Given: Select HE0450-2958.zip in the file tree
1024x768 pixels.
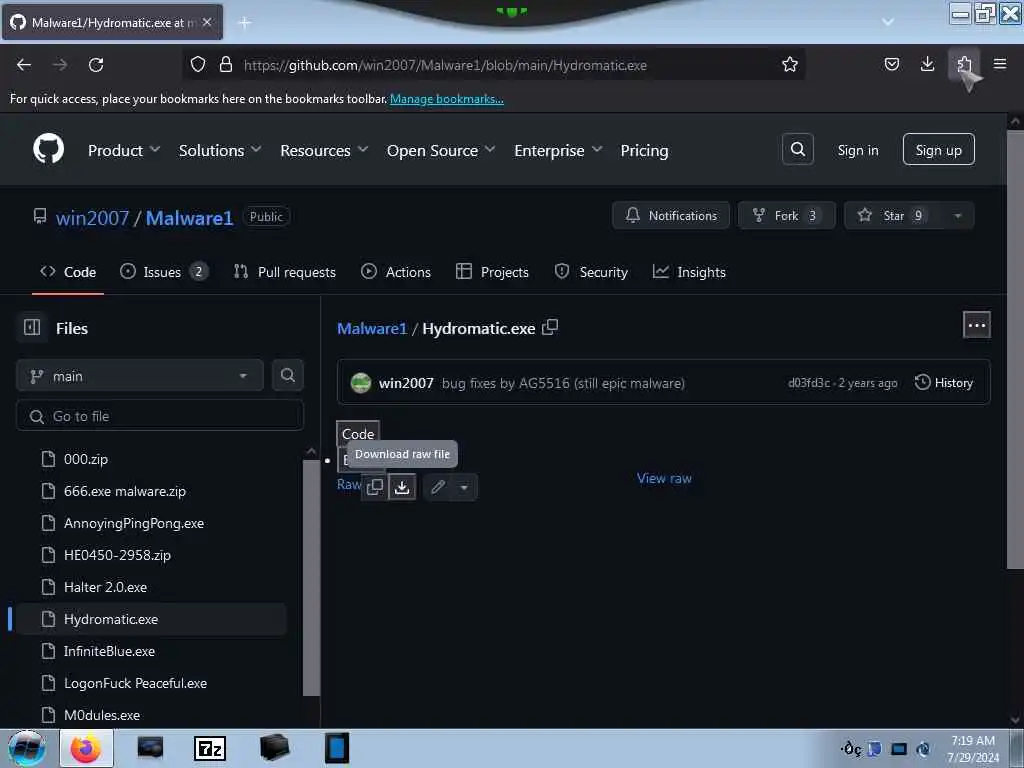Looking at the screenshot, I should click(x=118, y=555).
